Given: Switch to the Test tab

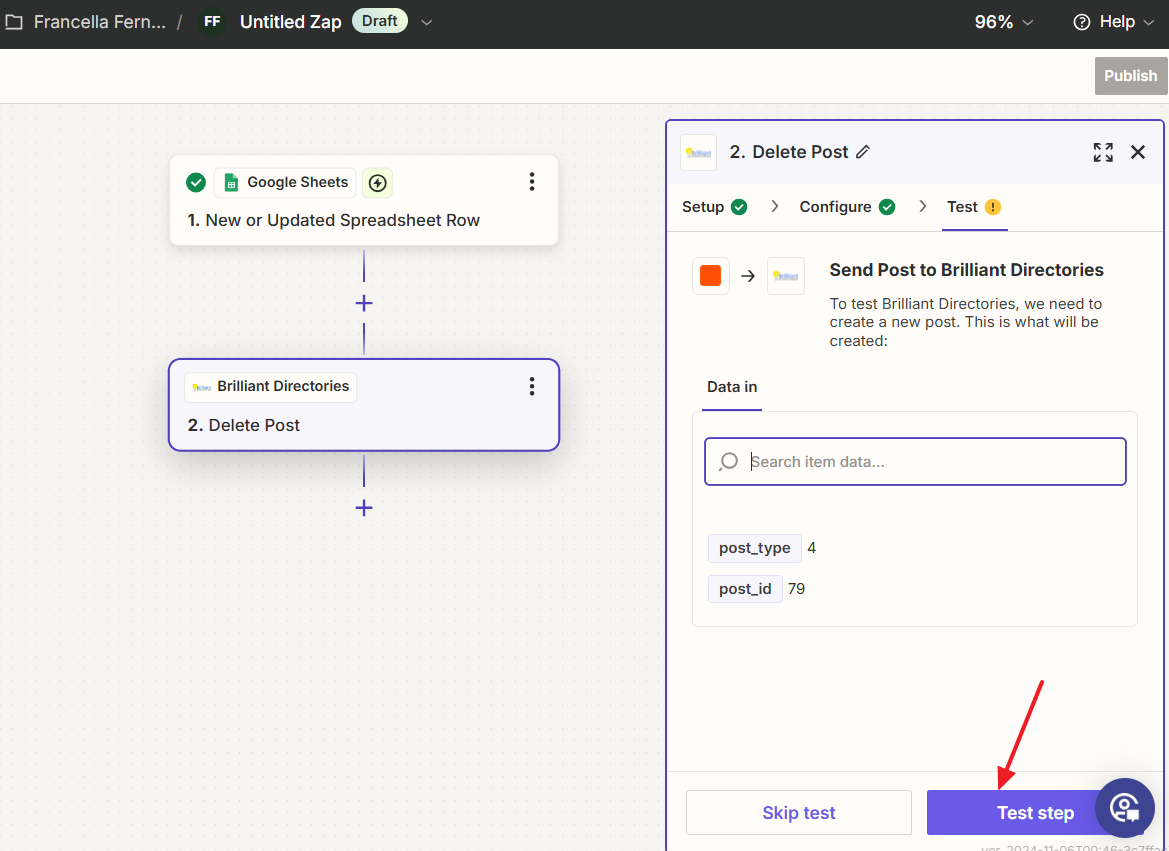Looking at the screenshot, I should tap(974, 207).
